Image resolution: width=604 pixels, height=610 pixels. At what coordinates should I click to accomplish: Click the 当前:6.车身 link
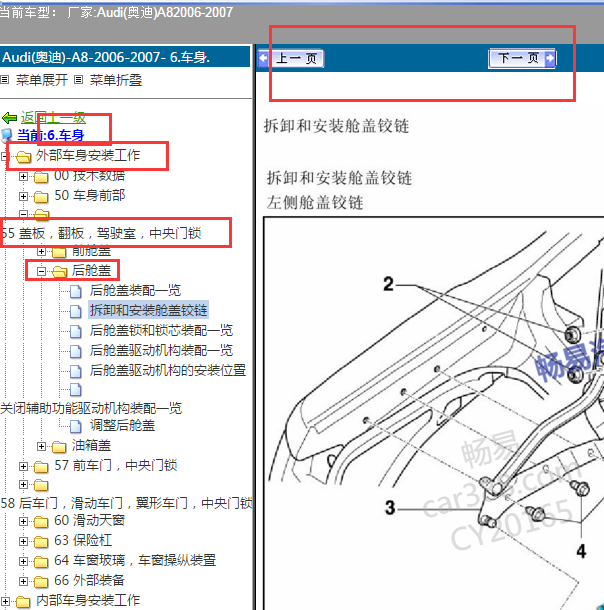(51, 135)
